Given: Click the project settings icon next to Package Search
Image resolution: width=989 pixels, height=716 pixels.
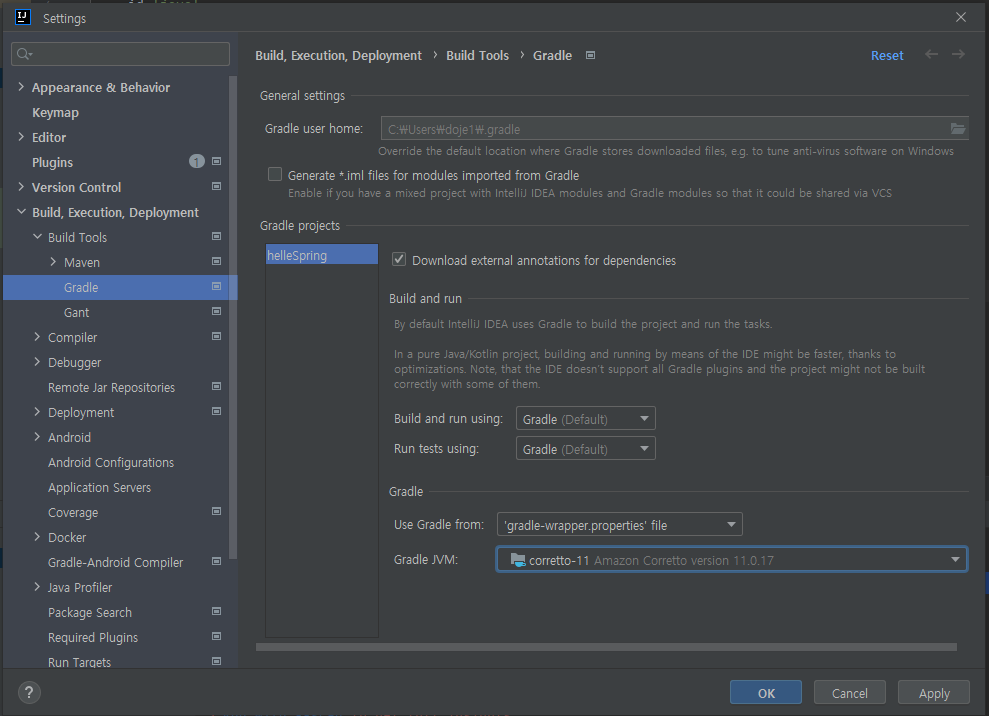Looking at the screenshot, I should [x=216, y=611].
